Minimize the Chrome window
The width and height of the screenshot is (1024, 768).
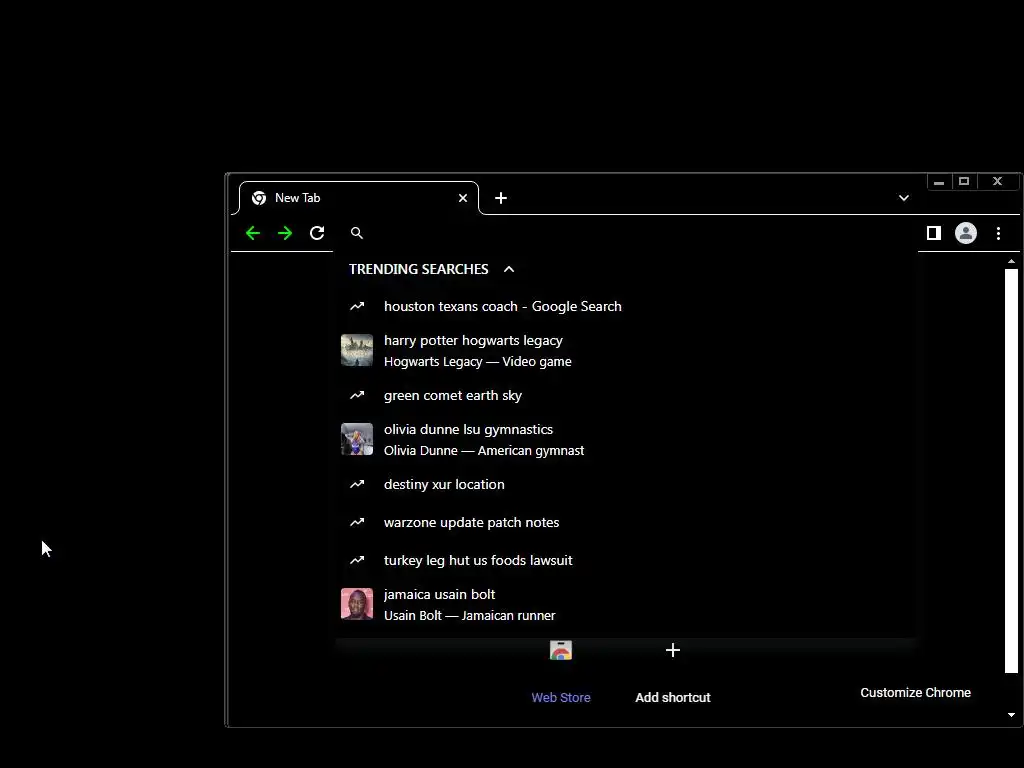point(939,182)
